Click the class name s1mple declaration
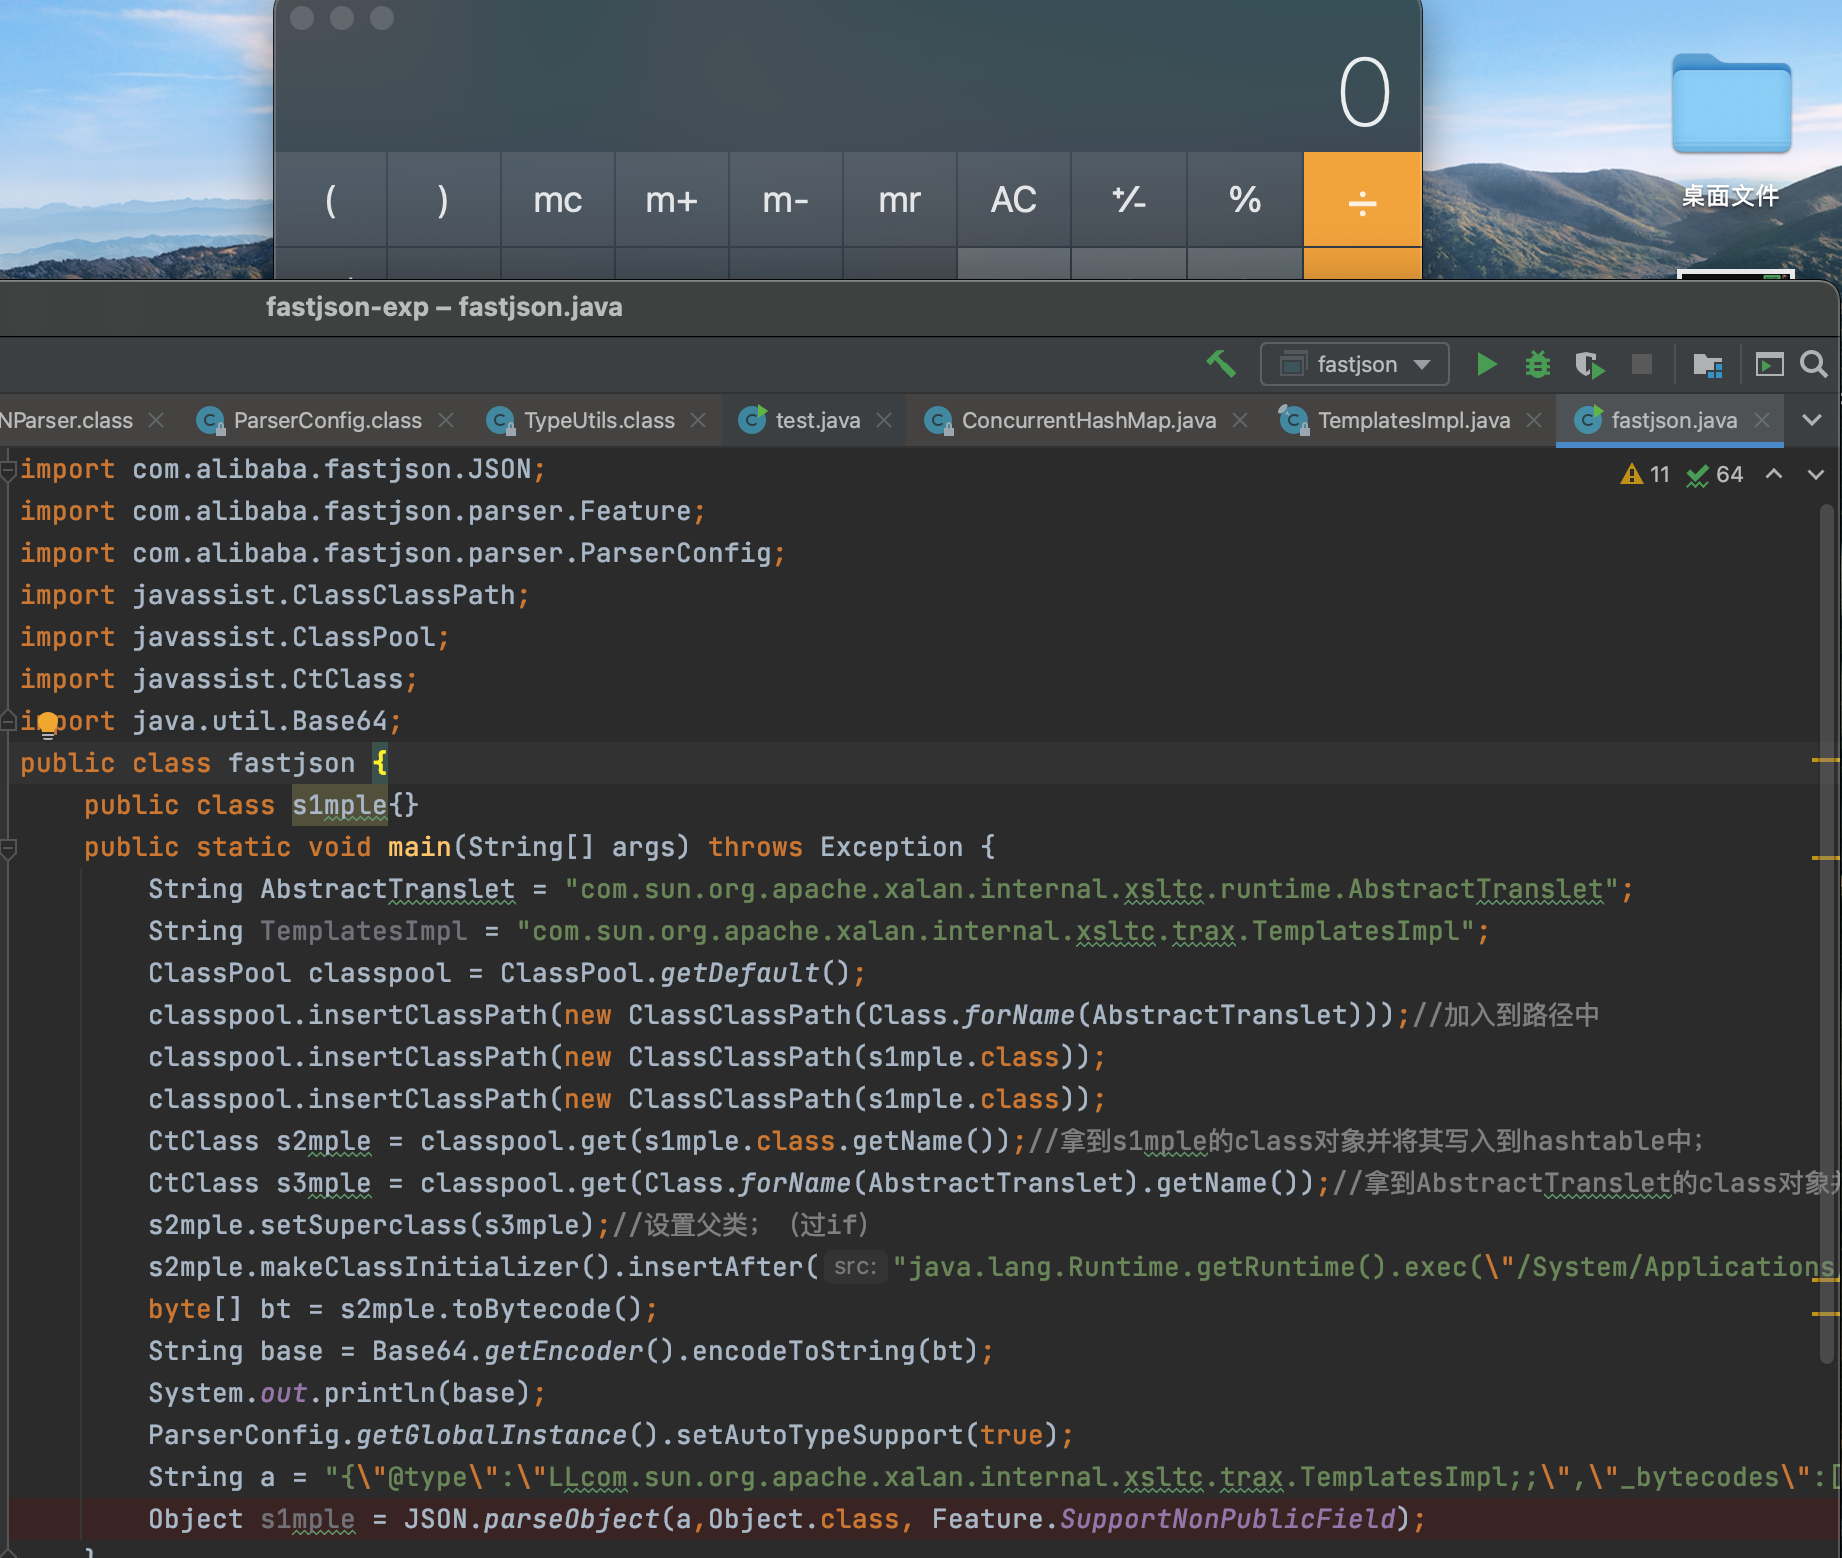 coord(339,805)
